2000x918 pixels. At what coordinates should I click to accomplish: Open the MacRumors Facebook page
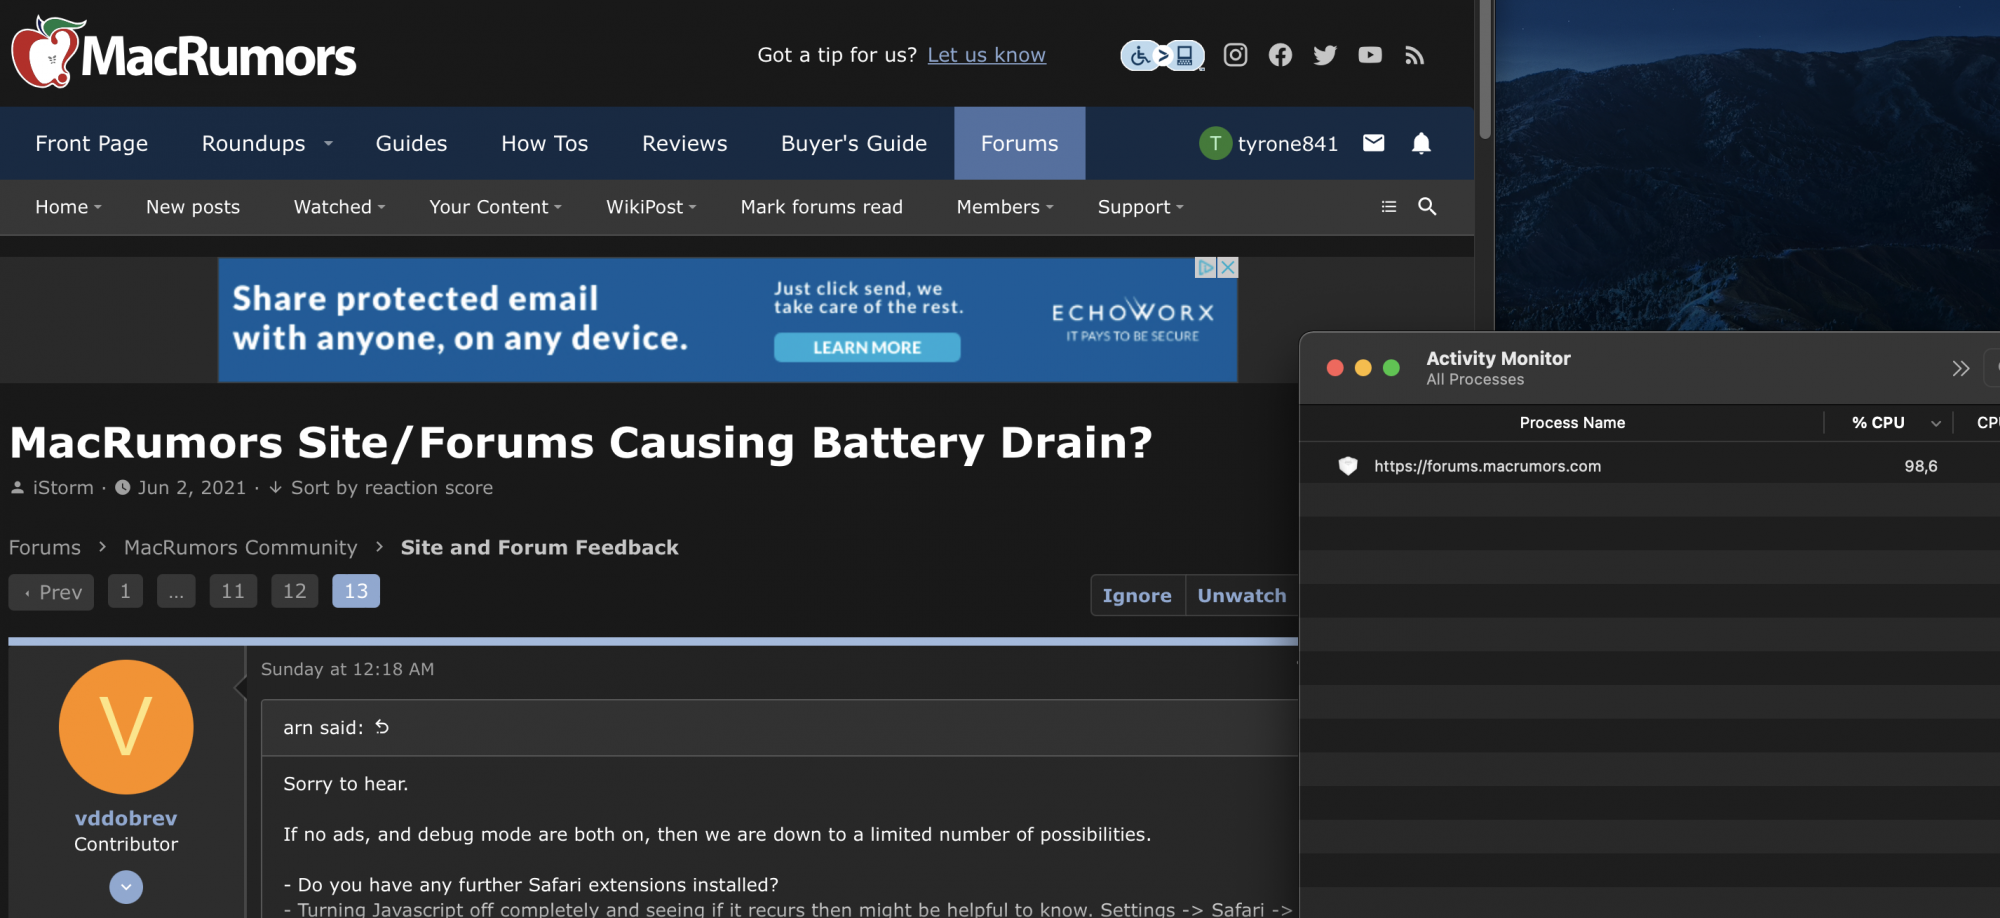tap(1280, 55)
